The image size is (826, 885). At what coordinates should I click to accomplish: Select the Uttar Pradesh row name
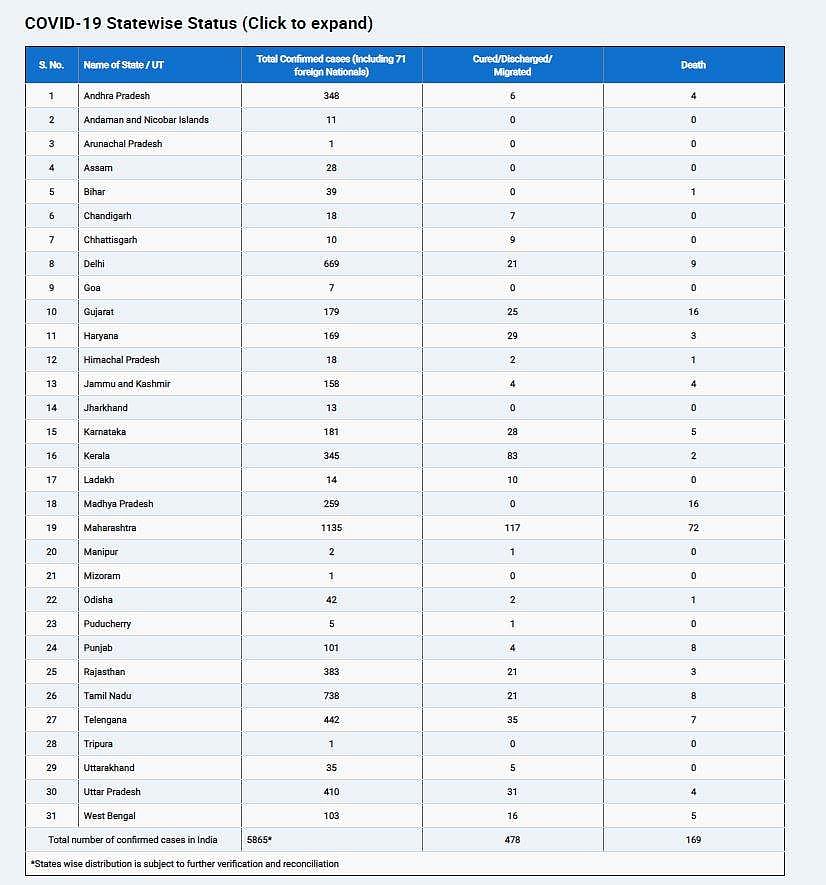[112, 792]
